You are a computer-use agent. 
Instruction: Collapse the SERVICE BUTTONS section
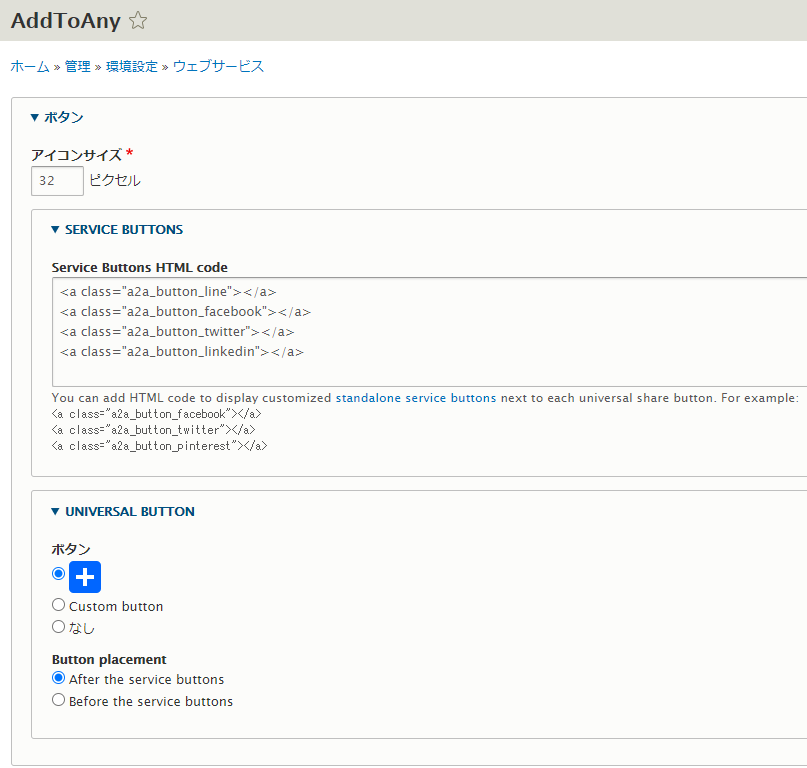117,230
